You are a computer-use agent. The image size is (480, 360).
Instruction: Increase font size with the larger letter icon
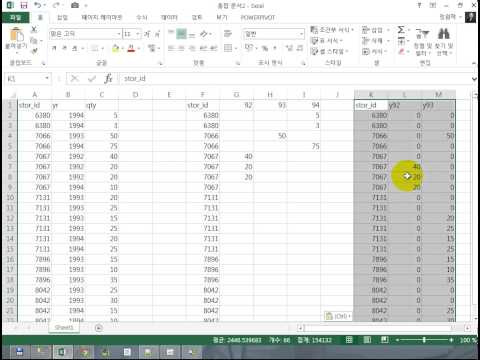click(147, 34)
